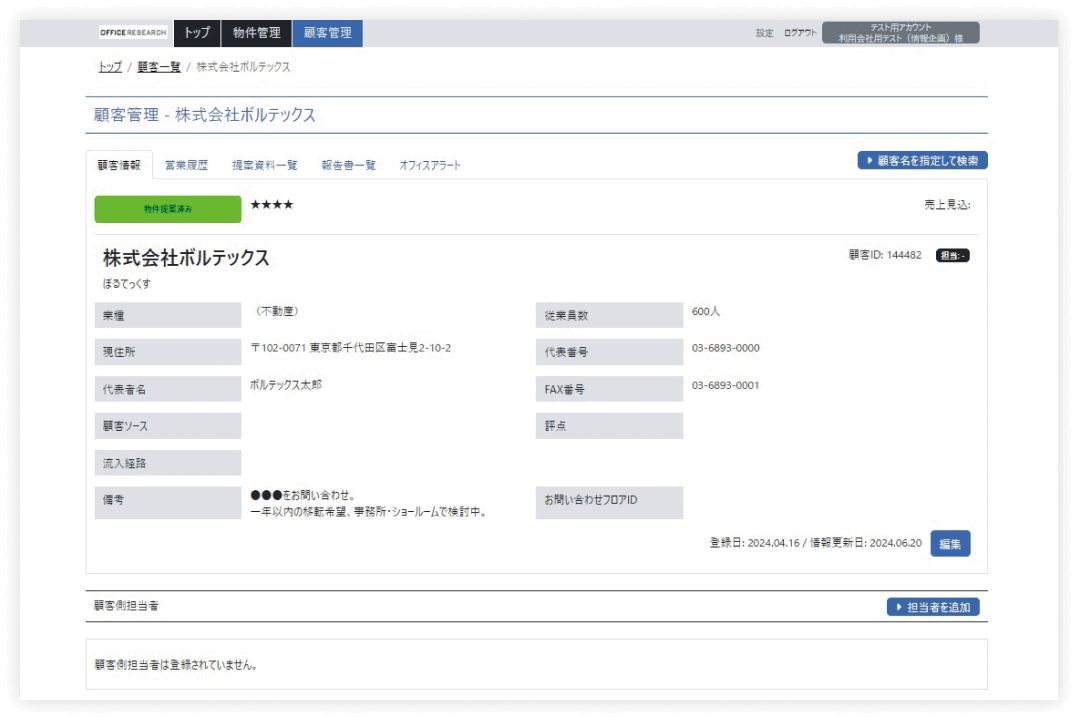
Task: Click the green 物件提案済み status button
Action: pos(168,209)
